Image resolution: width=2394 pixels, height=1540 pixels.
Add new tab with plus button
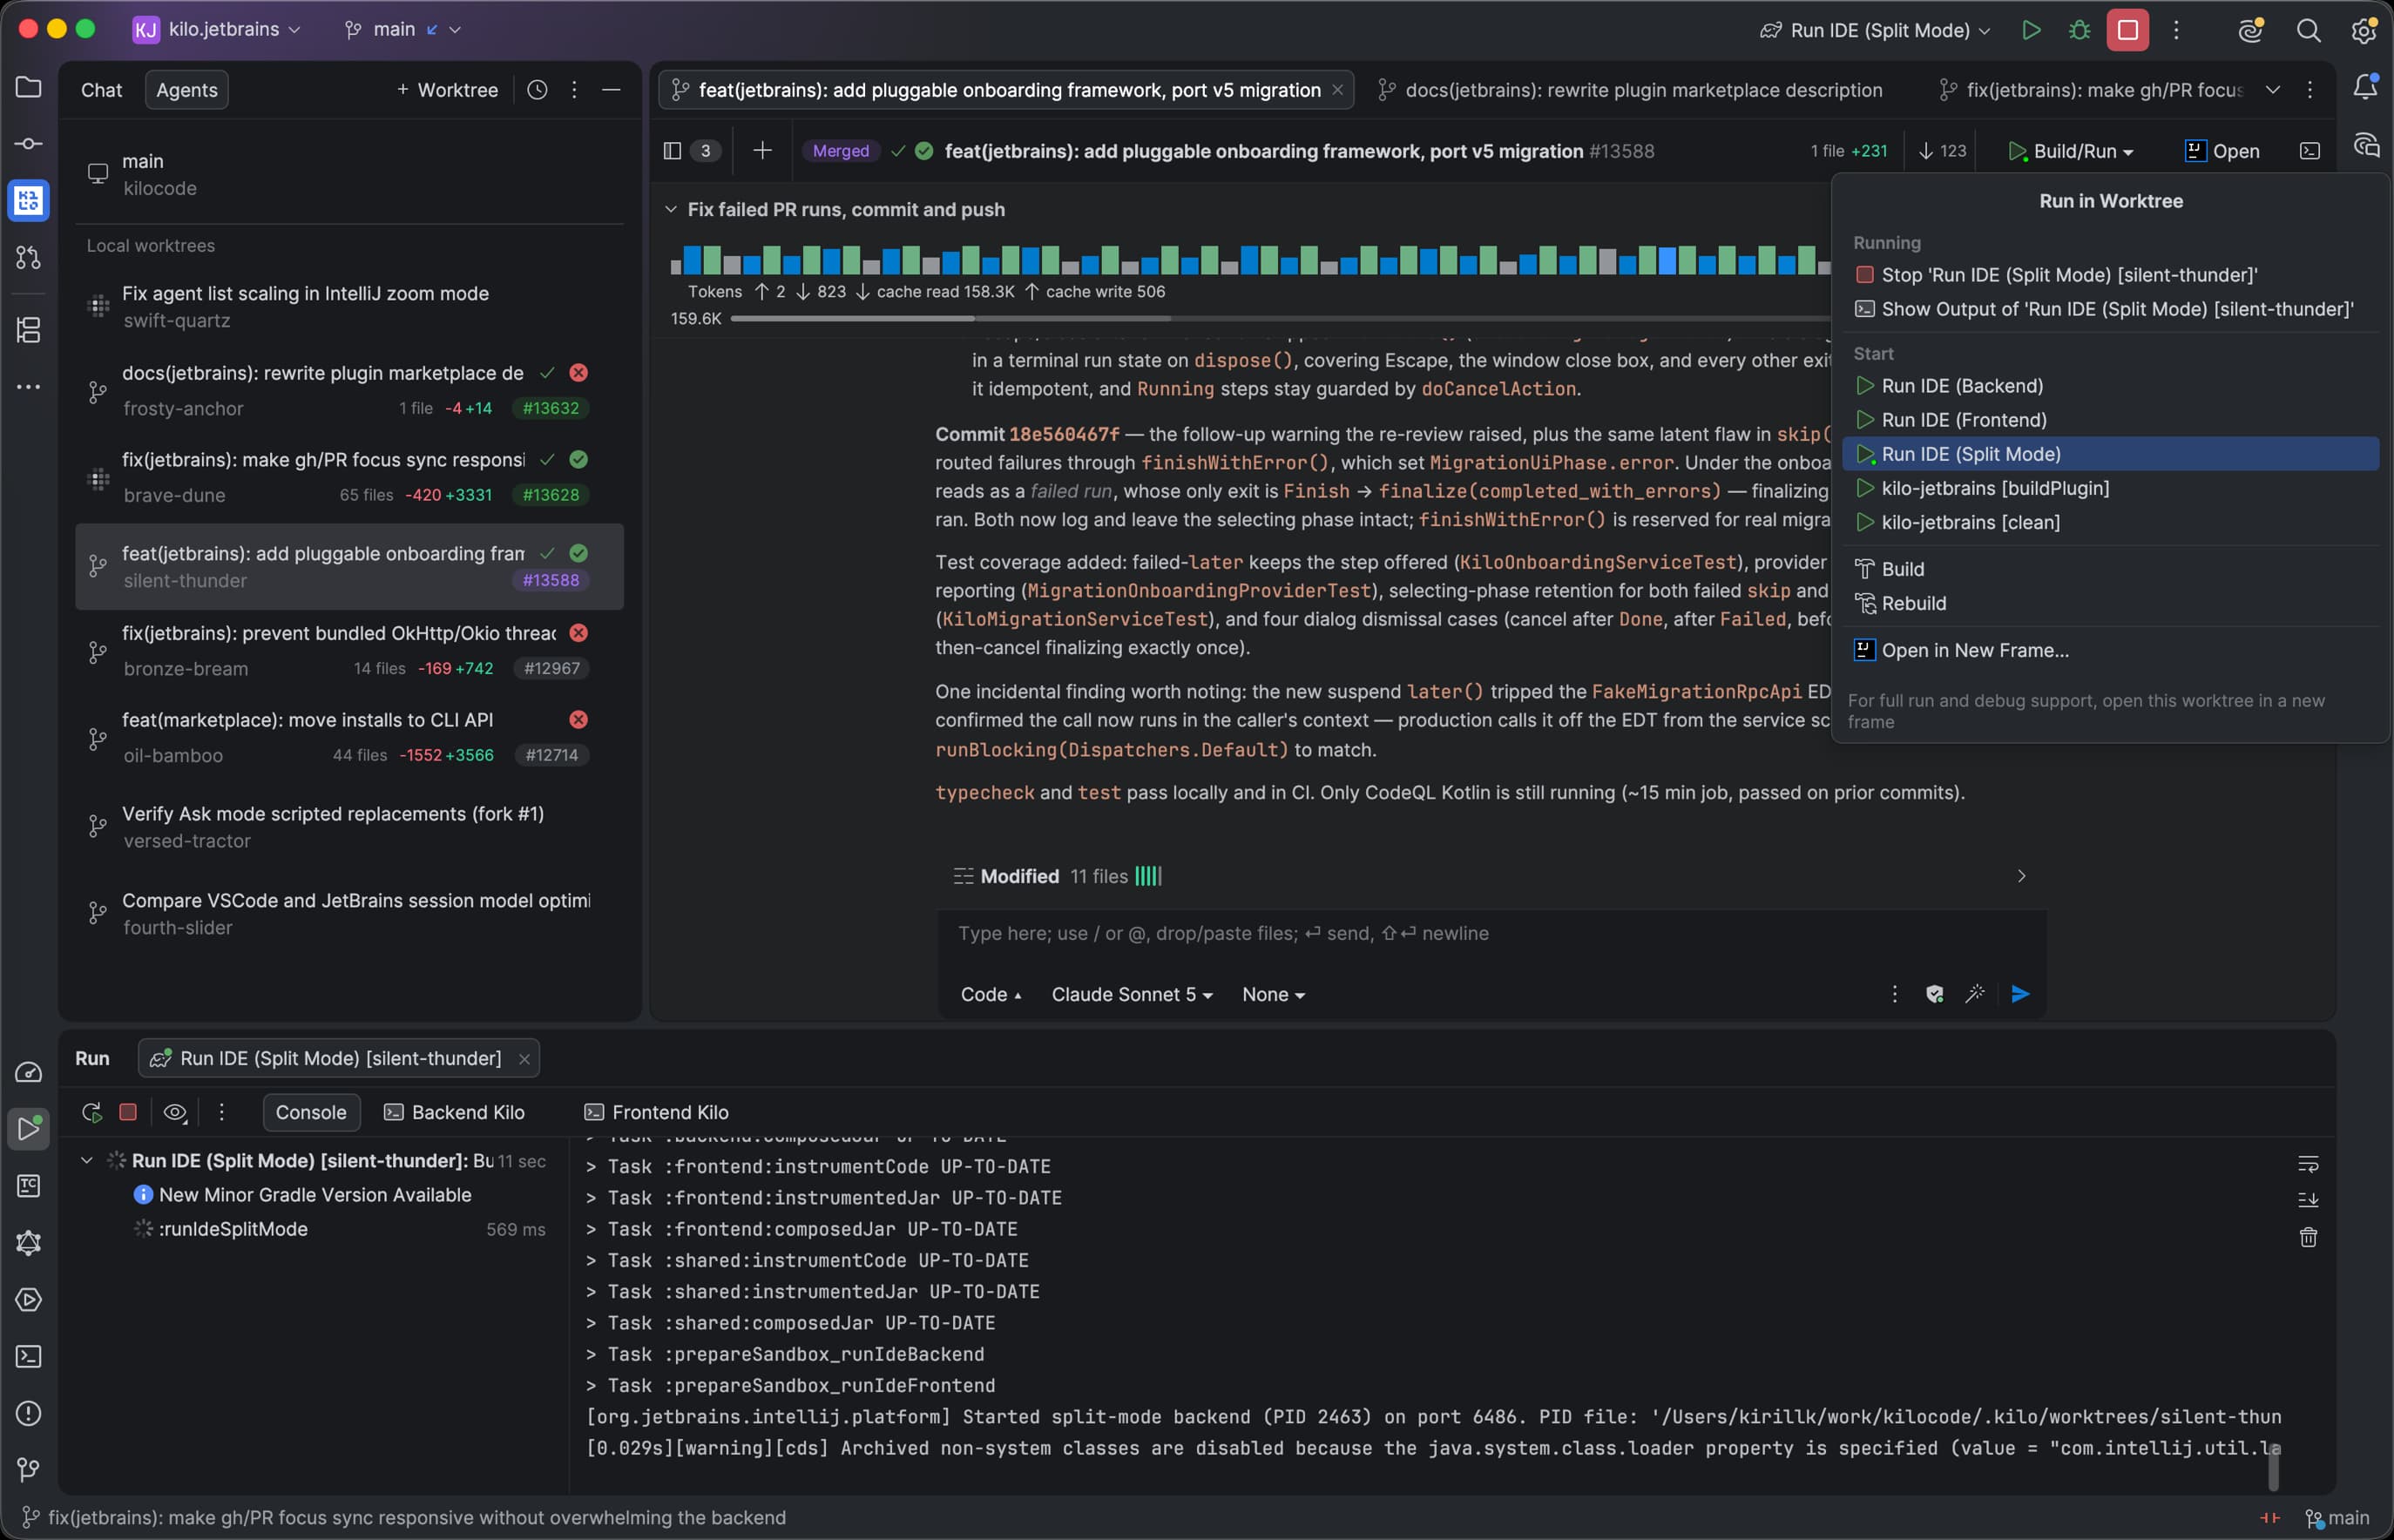pyautogui.click(x=762, y=151)
